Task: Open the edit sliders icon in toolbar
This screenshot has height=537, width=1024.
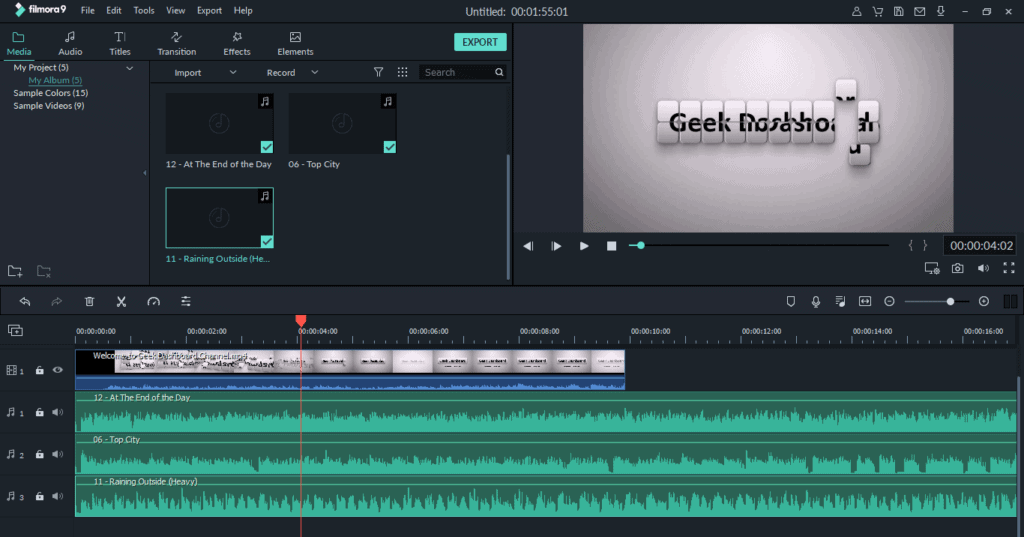Action: 186,301
